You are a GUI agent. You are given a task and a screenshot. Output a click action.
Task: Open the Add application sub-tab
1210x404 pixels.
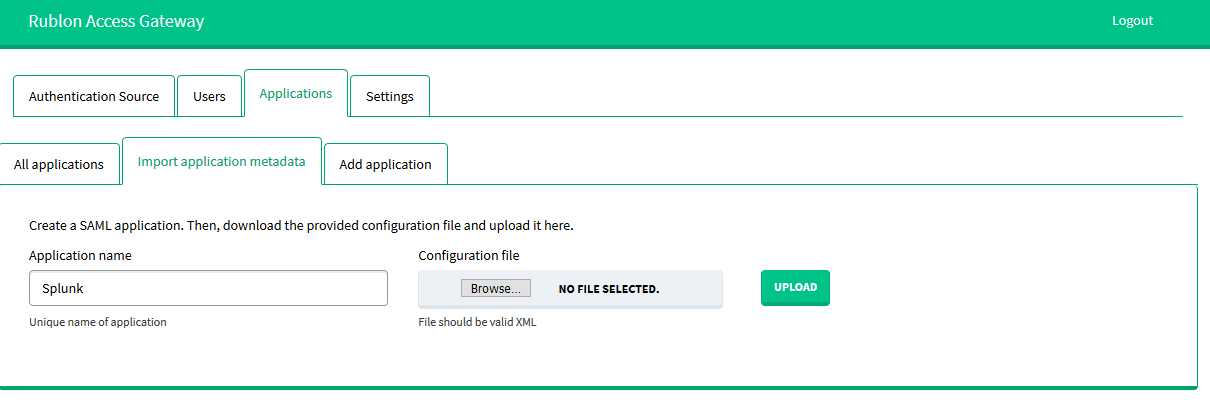(385, 165)
